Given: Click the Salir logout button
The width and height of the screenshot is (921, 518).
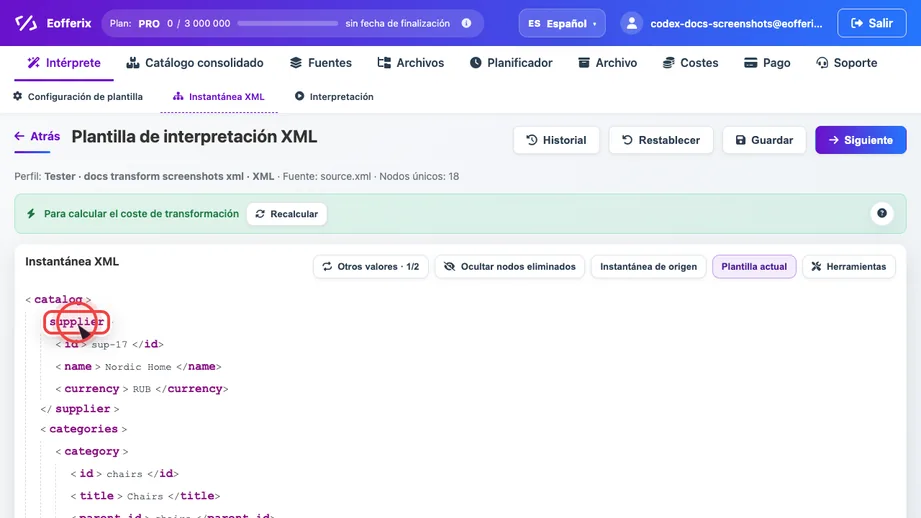Looking at the screenshot, I should [x=872, y=23].
